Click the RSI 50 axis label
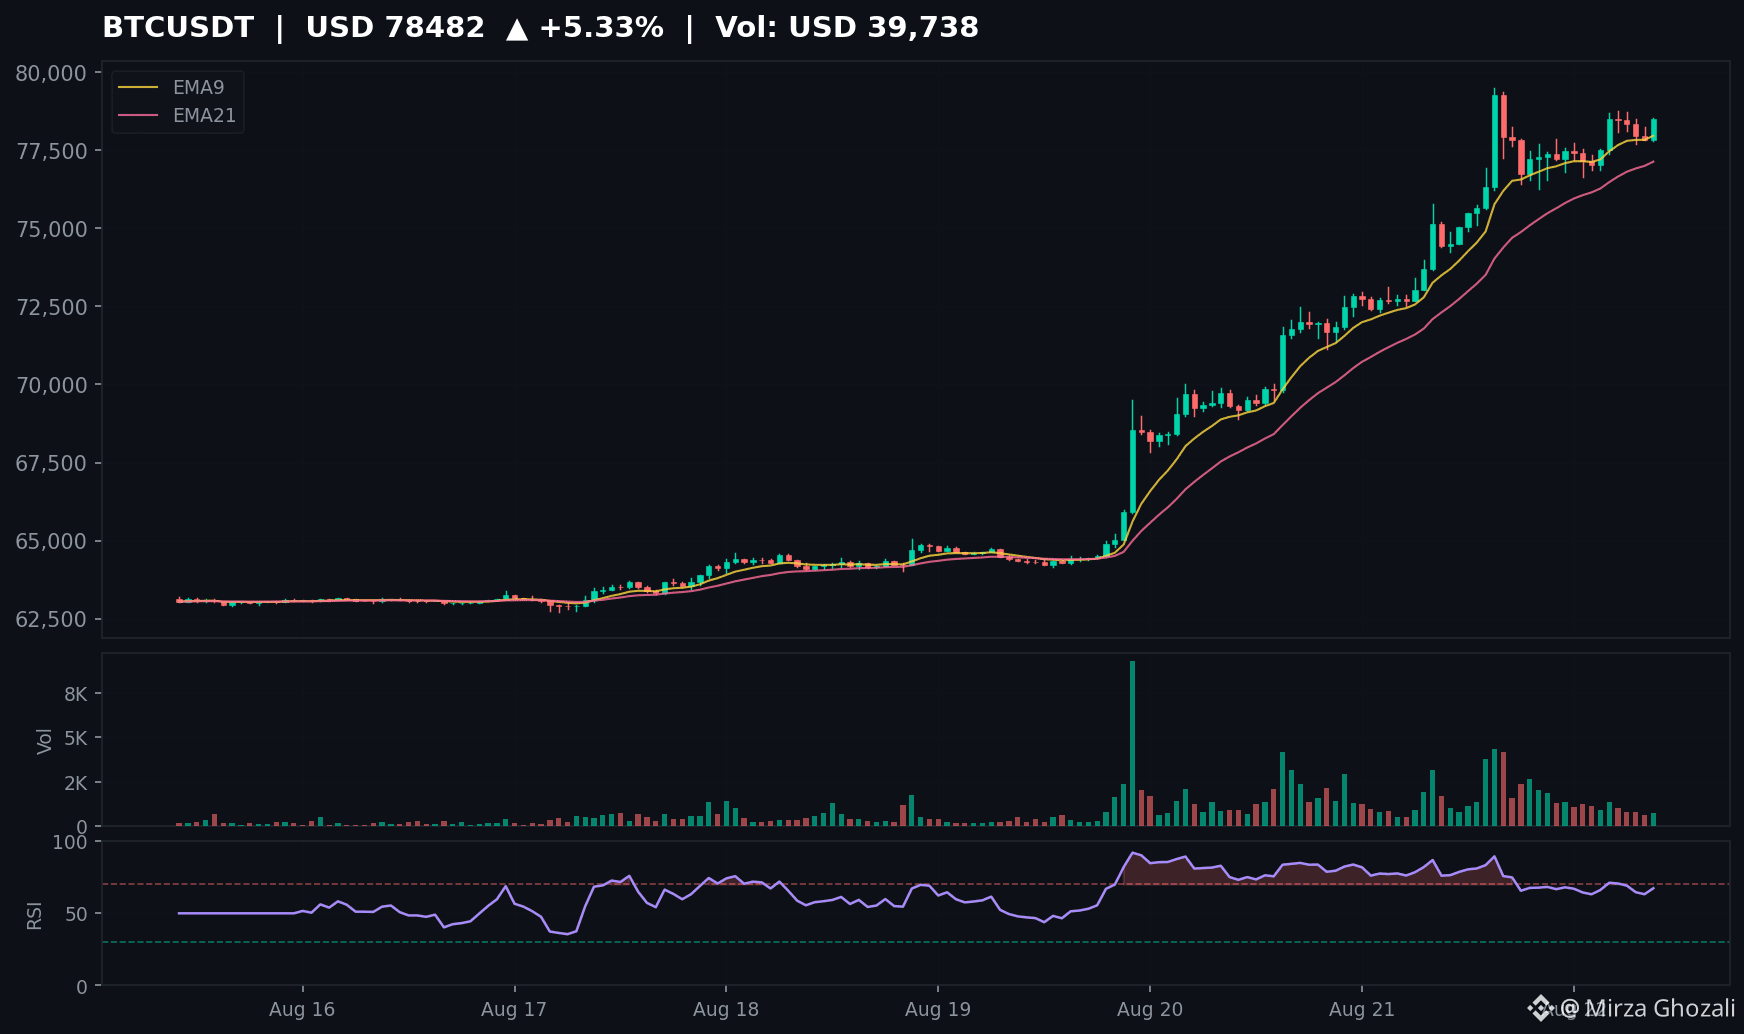This screenshot has width=1744, height=1034. 76,914
